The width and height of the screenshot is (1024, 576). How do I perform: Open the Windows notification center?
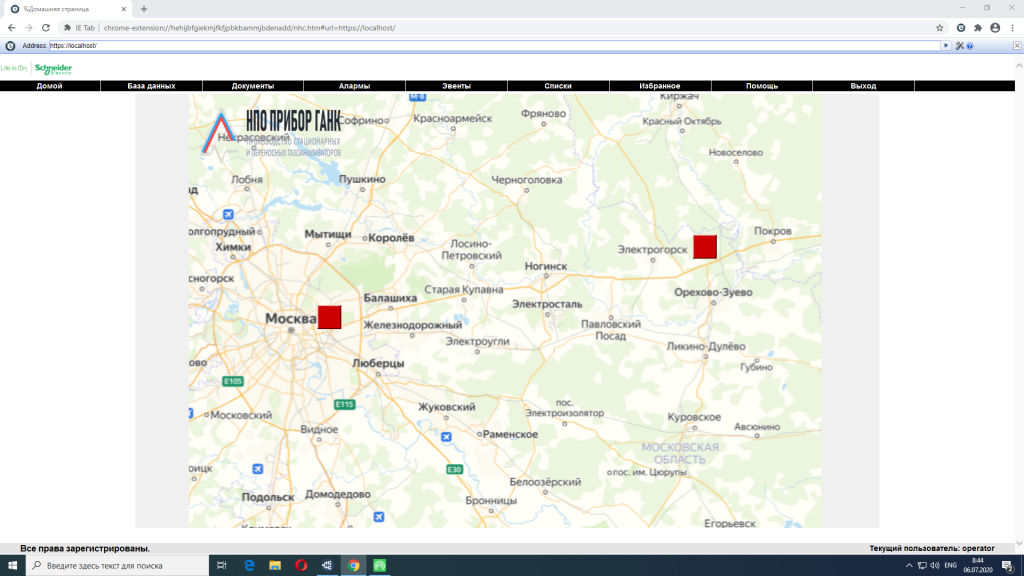tap(1007, 566)
